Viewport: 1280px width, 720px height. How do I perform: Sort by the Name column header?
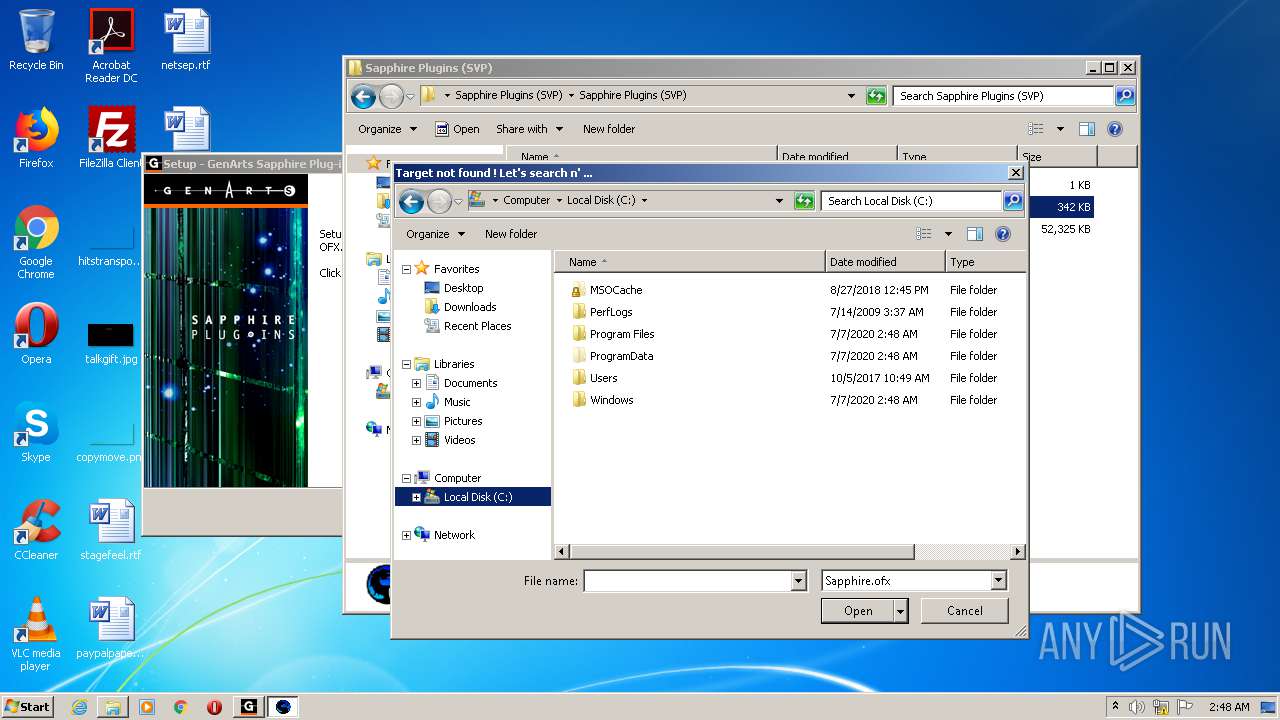point(690,262)
